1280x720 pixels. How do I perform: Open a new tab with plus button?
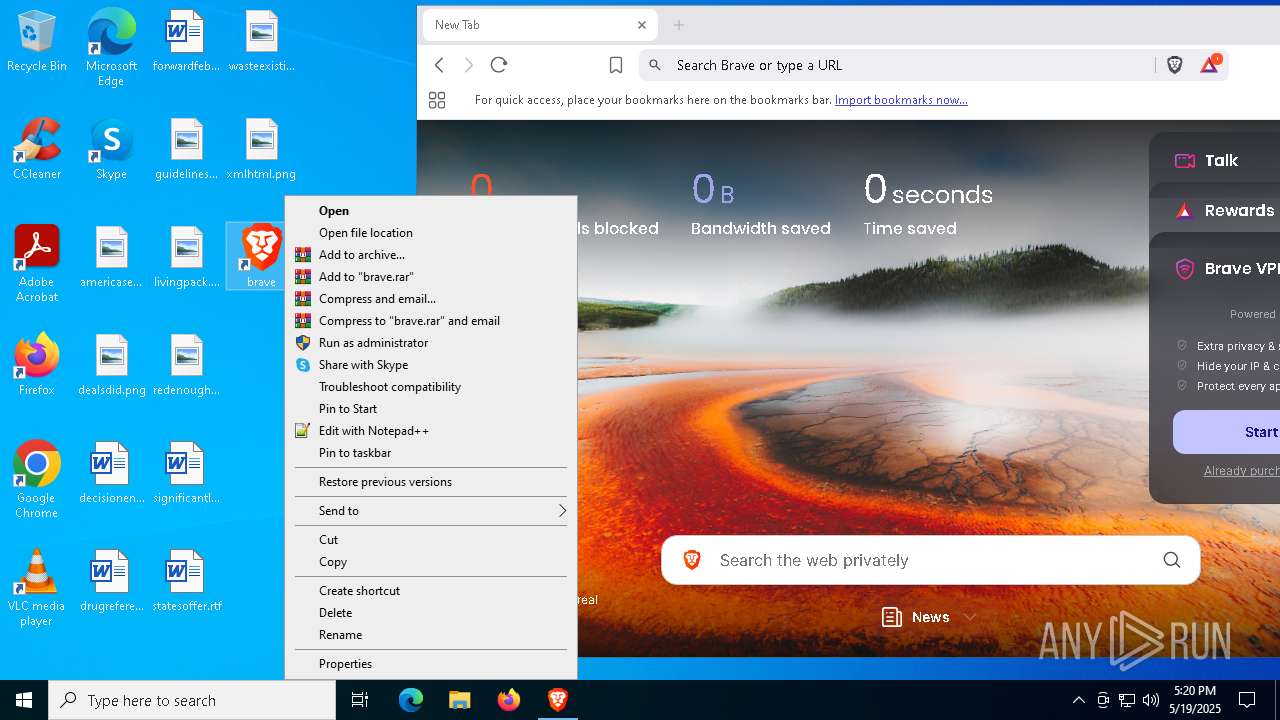point(679,25)
